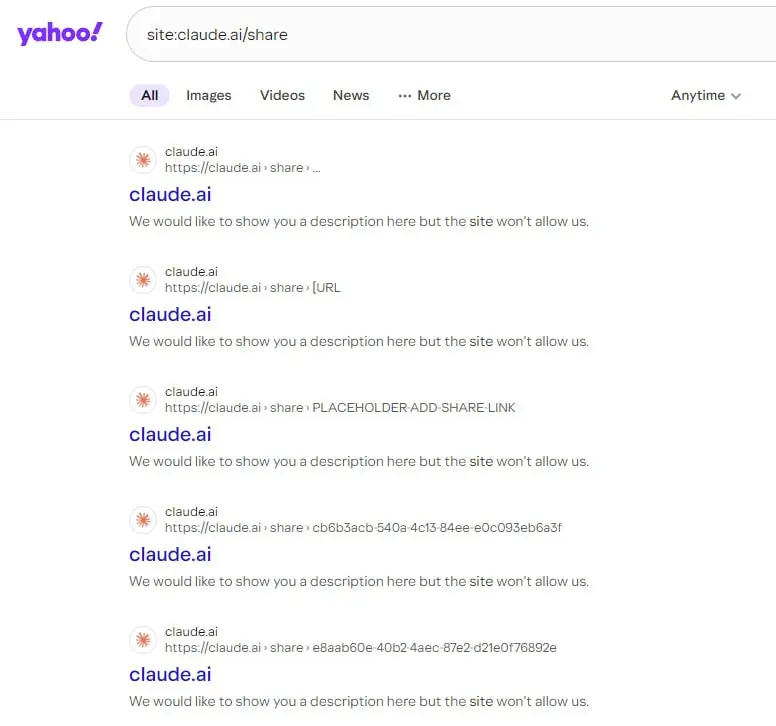The width and height of the screenshot is (776, 726).
Task: Open the claude.ai title under the e8aab60e URL
Action: [170, 675]
